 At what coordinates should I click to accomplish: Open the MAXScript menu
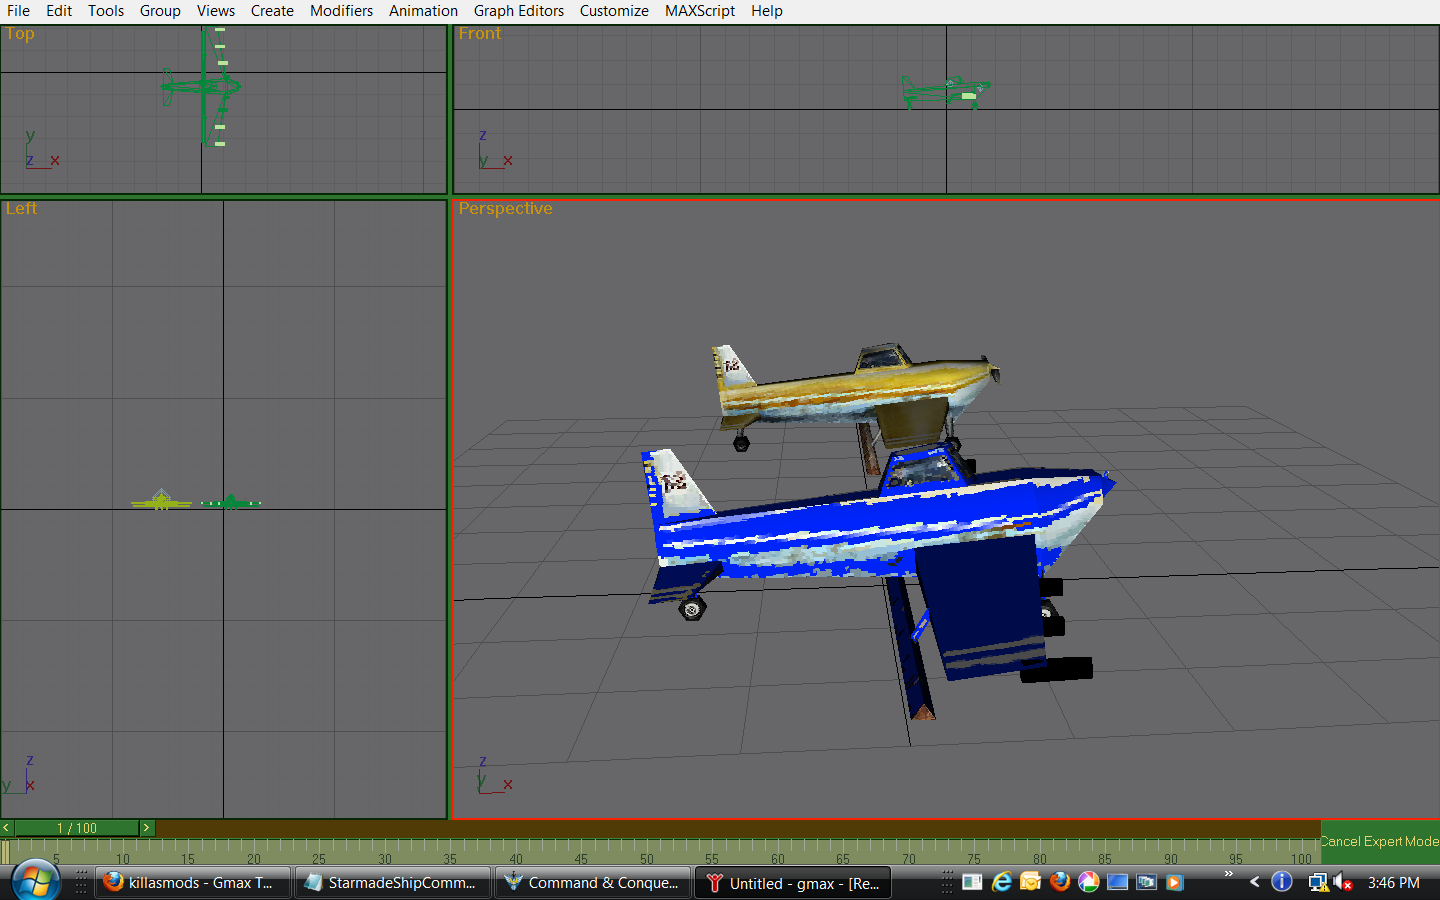(x=699, y=11)
